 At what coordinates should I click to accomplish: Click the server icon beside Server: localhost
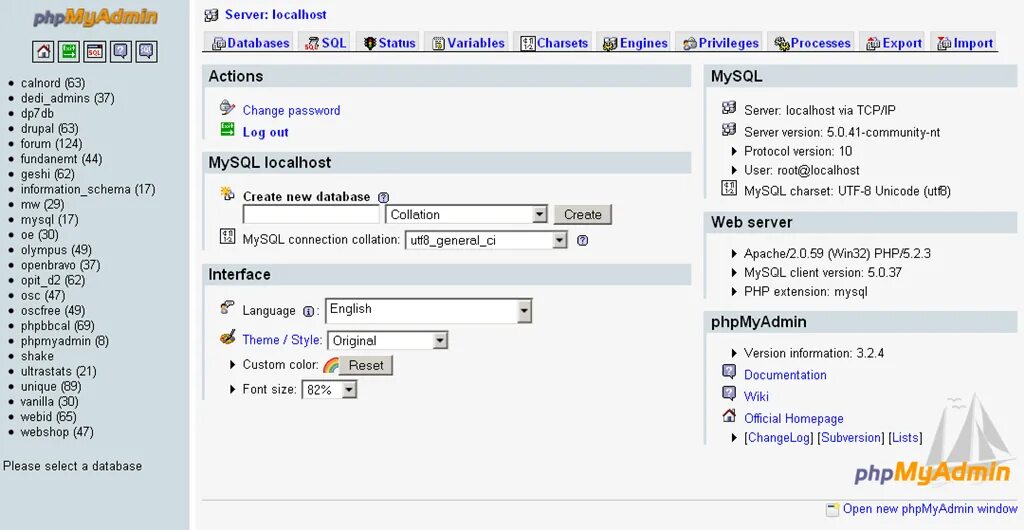point(212,15)
